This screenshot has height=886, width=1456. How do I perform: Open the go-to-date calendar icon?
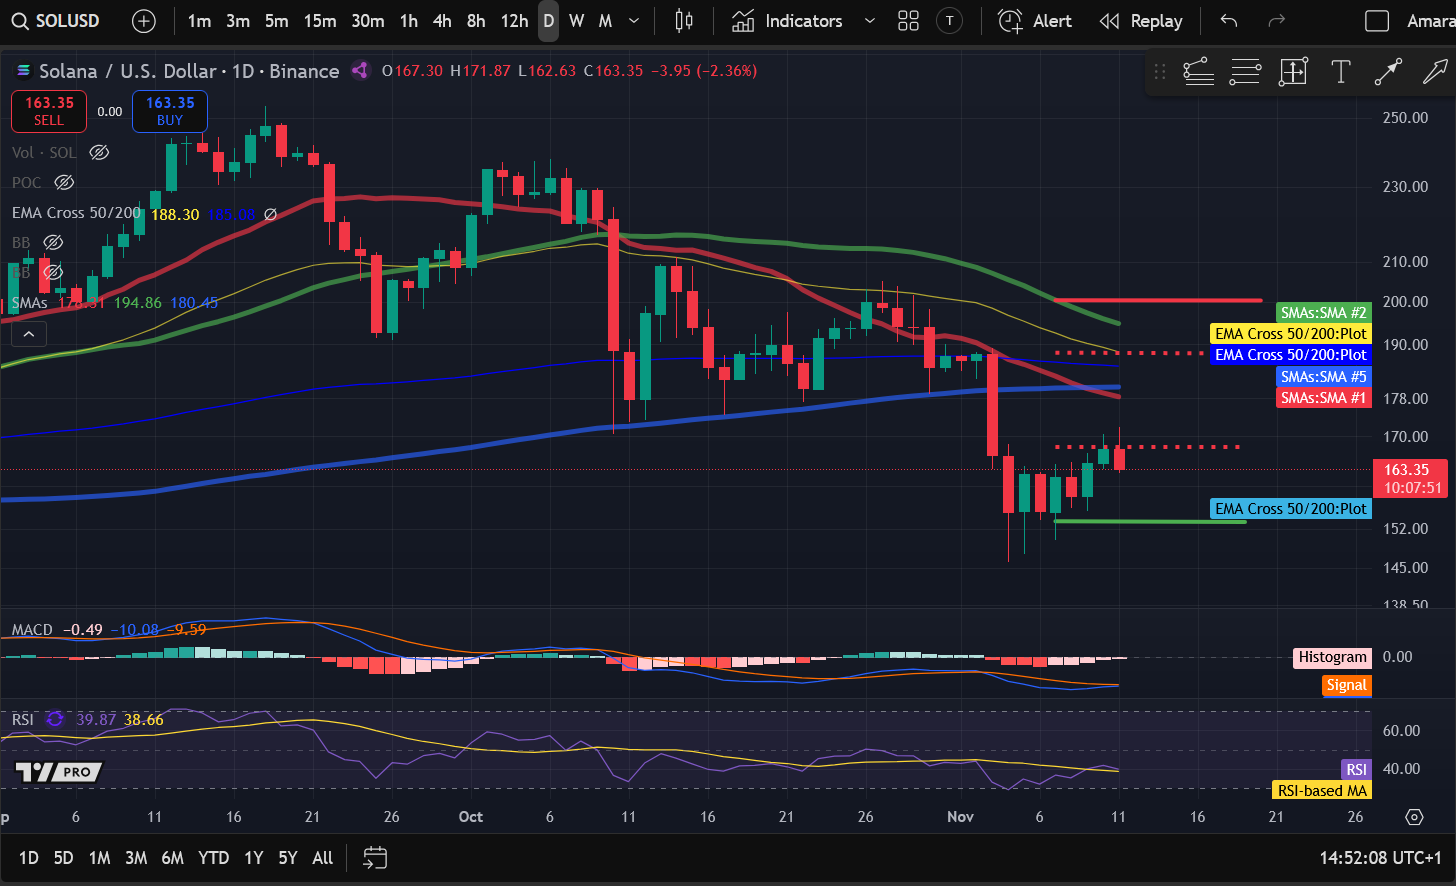pyautogui.click(x=375, y=858)
